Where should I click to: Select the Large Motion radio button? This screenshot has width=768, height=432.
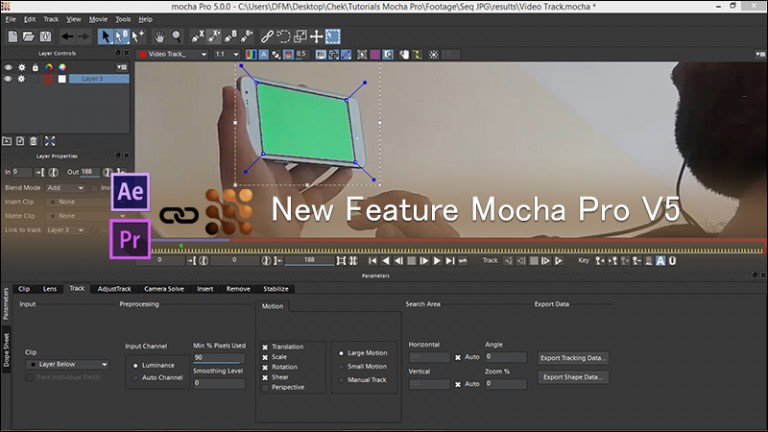click(341, 353)
